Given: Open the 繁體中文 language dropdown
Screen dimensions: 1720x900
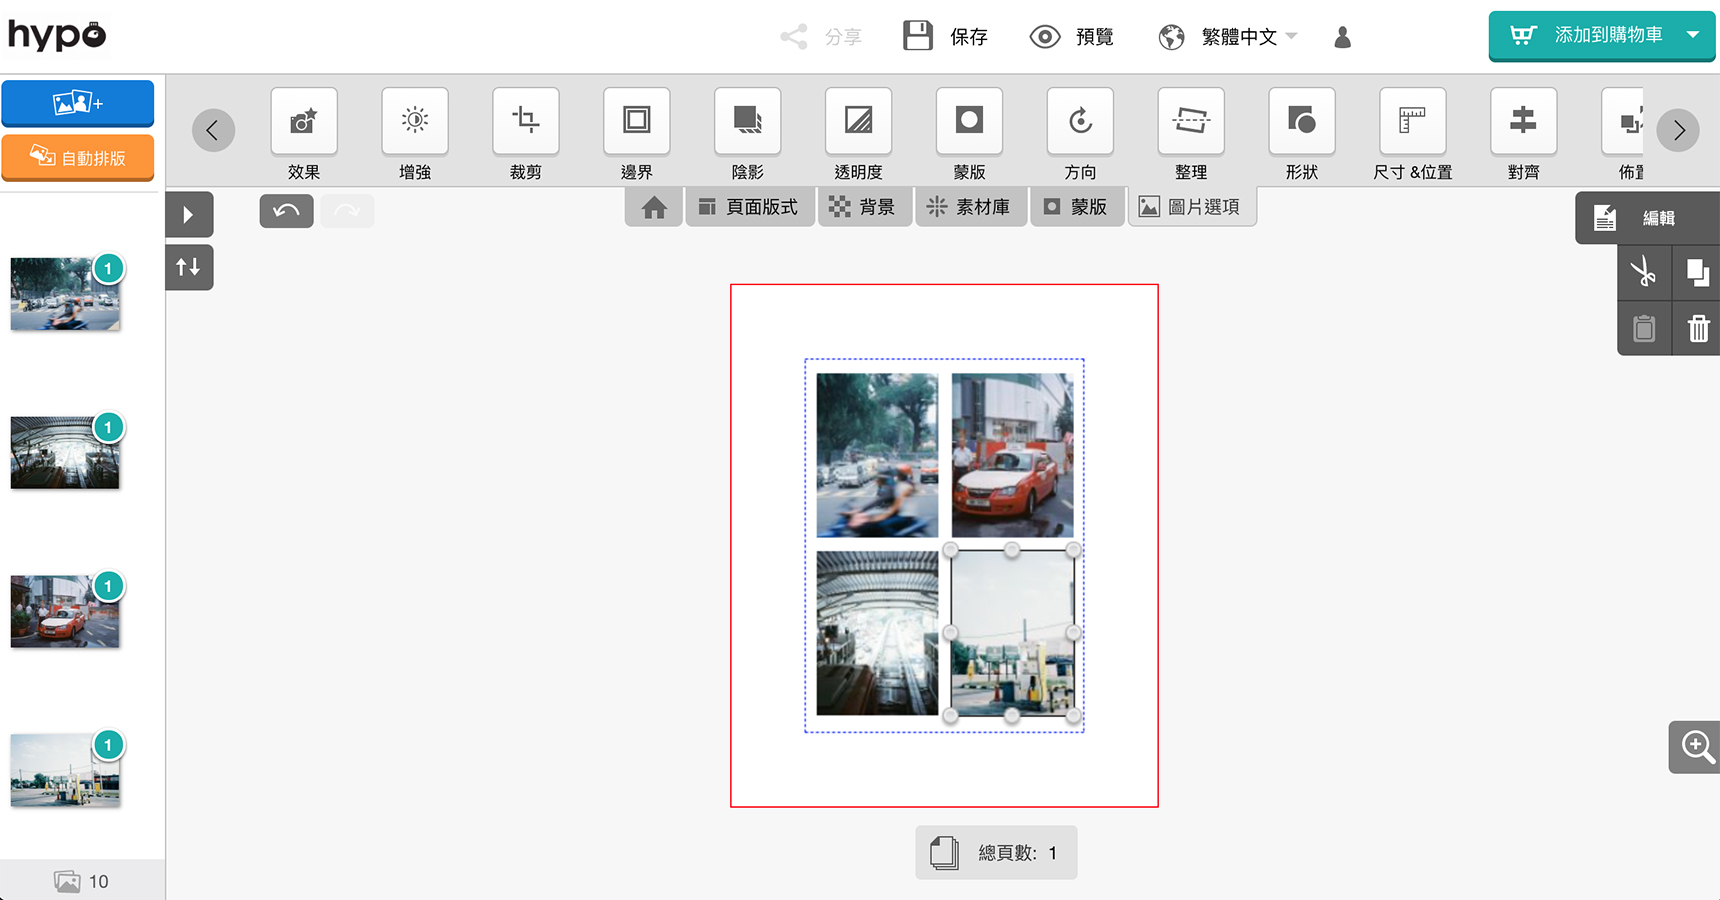Looking at the screenshot, I should 1228,37.
